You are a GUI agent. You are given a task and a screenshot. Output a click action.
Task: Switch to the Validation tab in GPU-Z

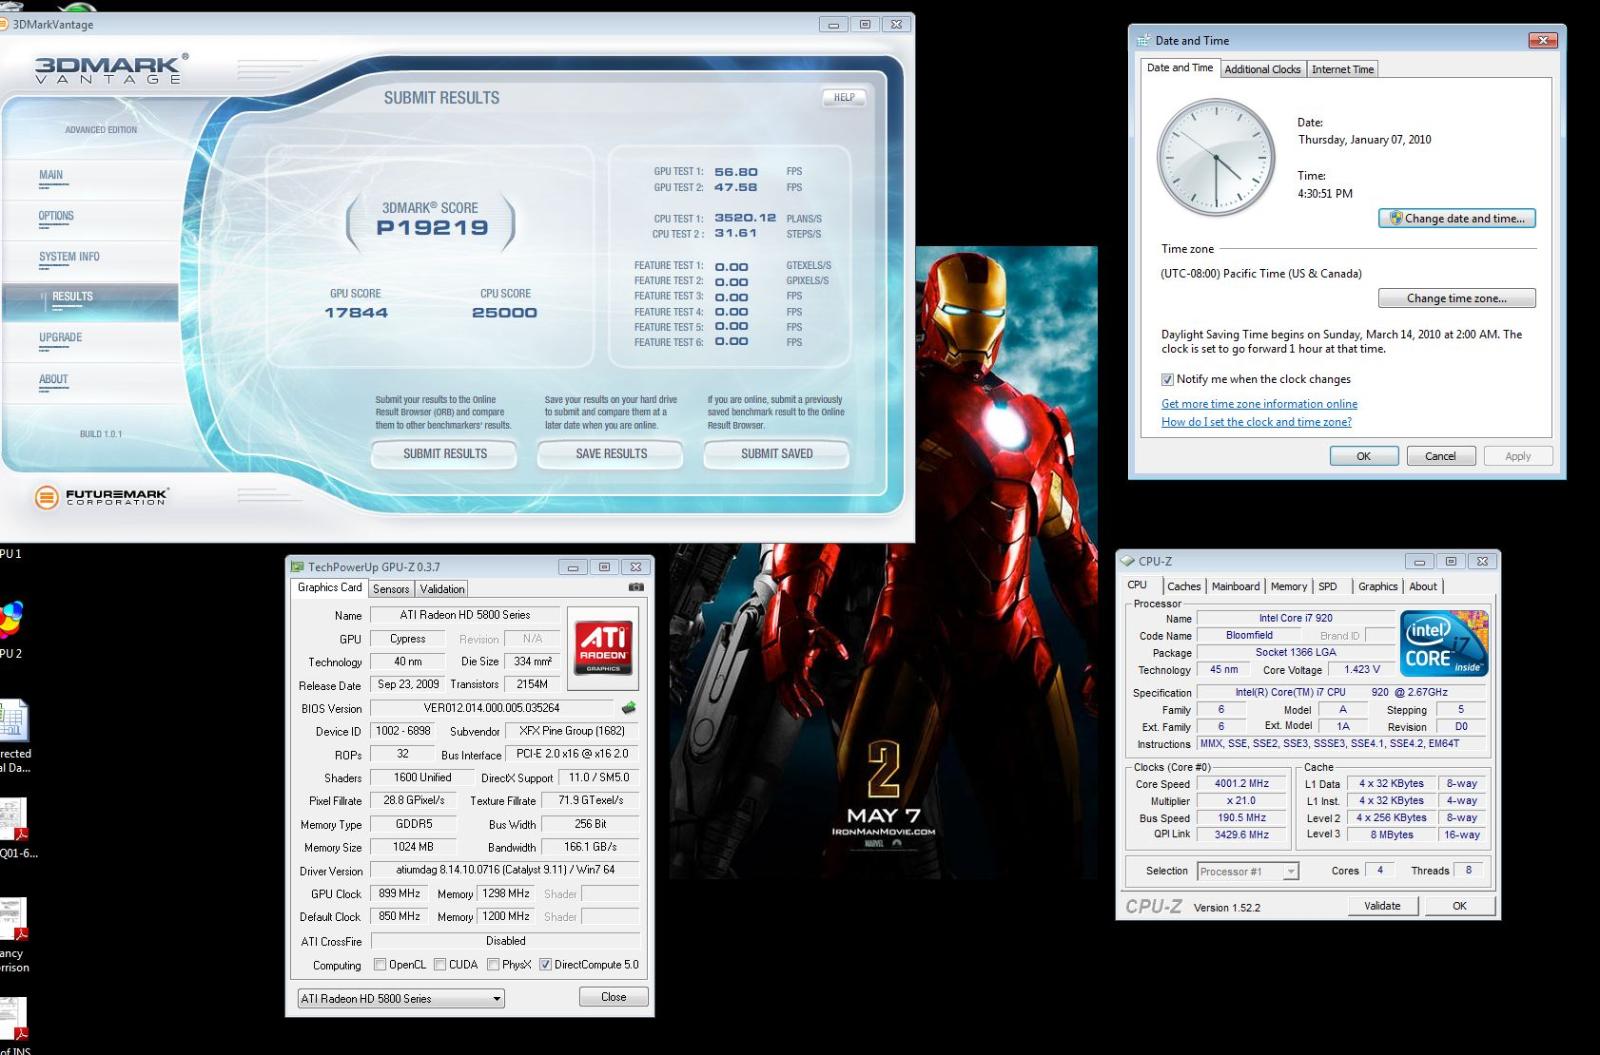(442, 589)
